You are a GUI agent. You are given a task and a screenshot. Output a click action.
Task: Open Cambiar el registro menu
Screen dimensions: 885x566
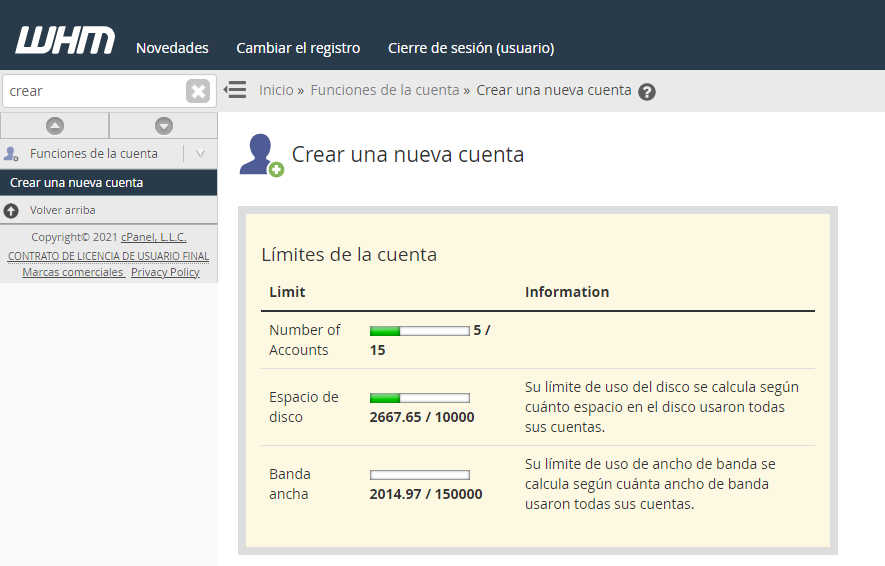click(298, 48)
